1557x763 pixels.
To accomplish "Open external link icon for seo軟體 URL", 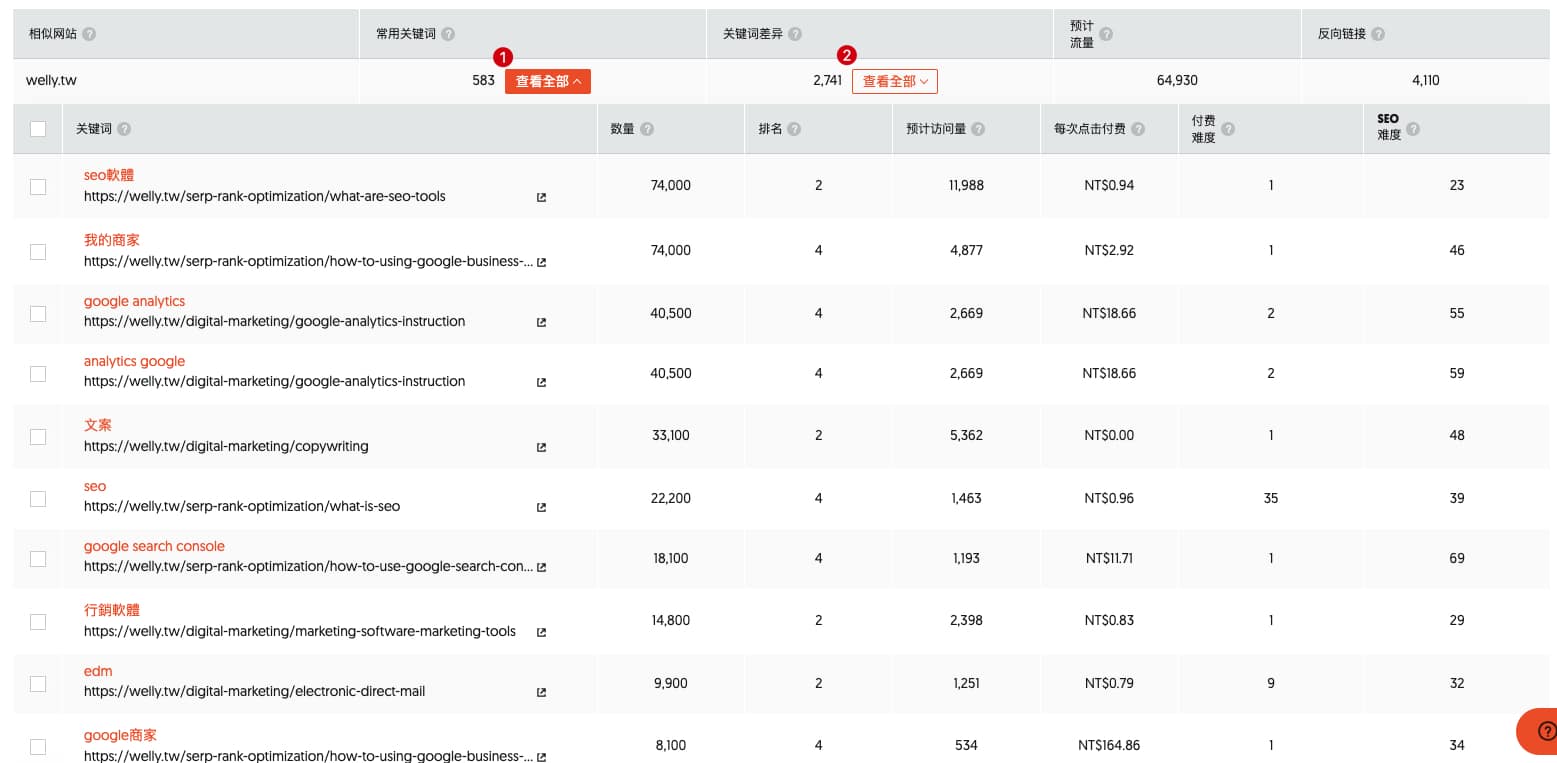I will click(541, 197).
